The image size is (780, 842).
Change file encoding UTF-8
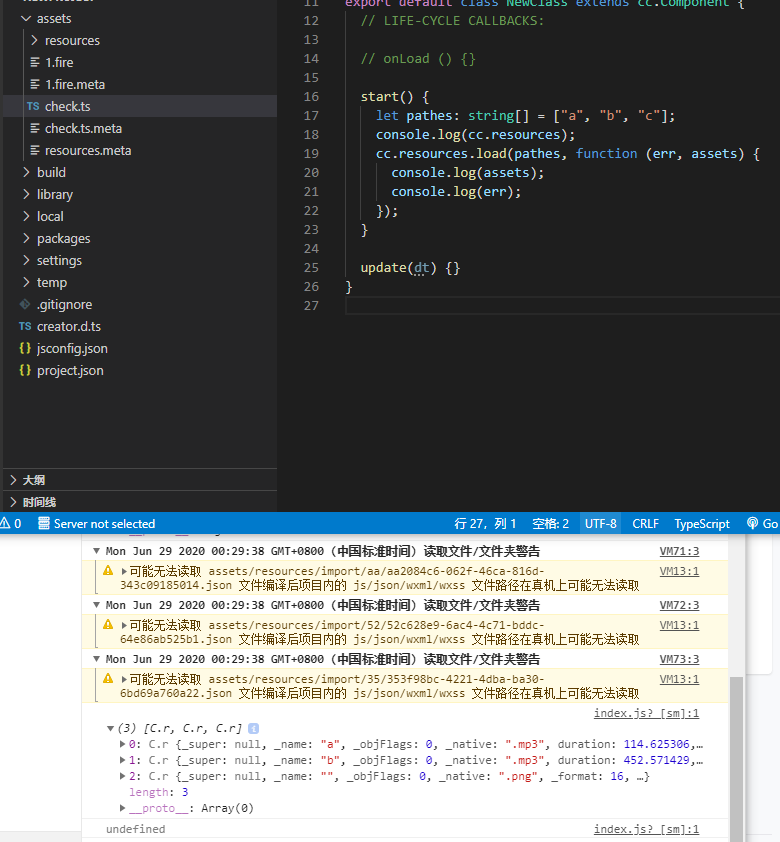(600, 524)
